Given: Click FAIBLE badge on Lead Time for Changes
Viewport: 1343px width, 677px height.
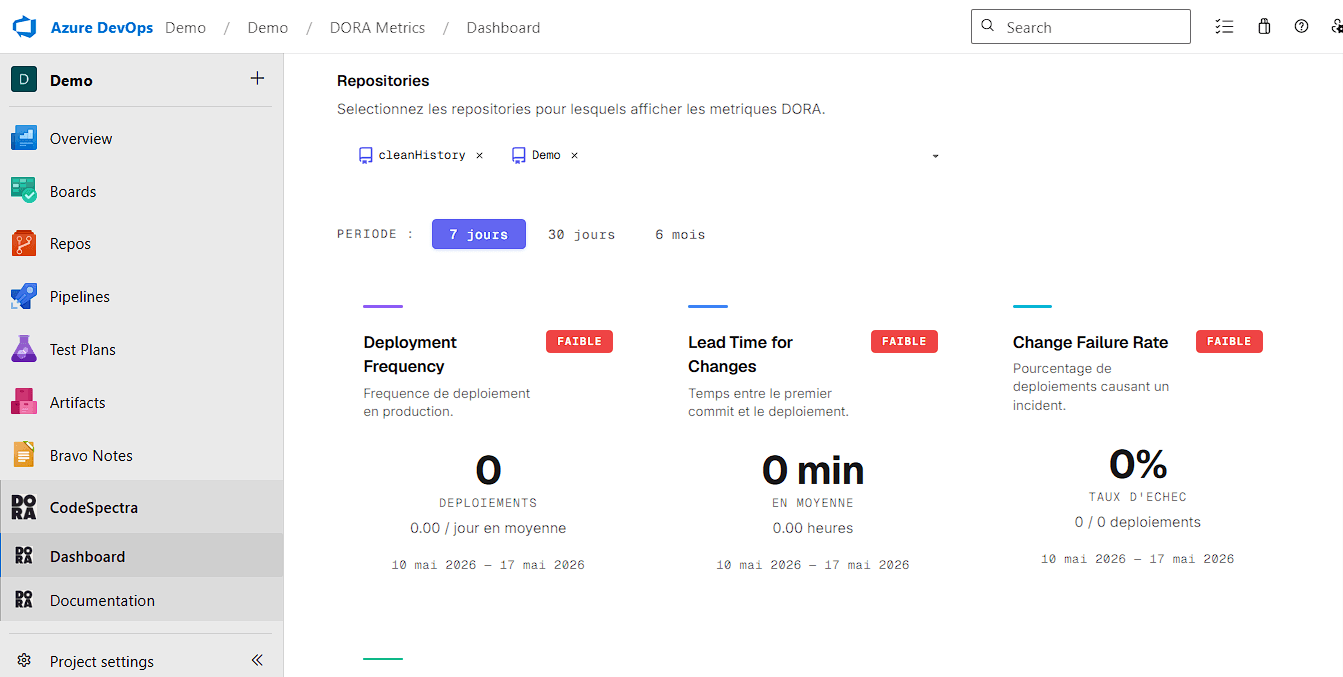Looking at the screenshot, I should tap(904, 341).
